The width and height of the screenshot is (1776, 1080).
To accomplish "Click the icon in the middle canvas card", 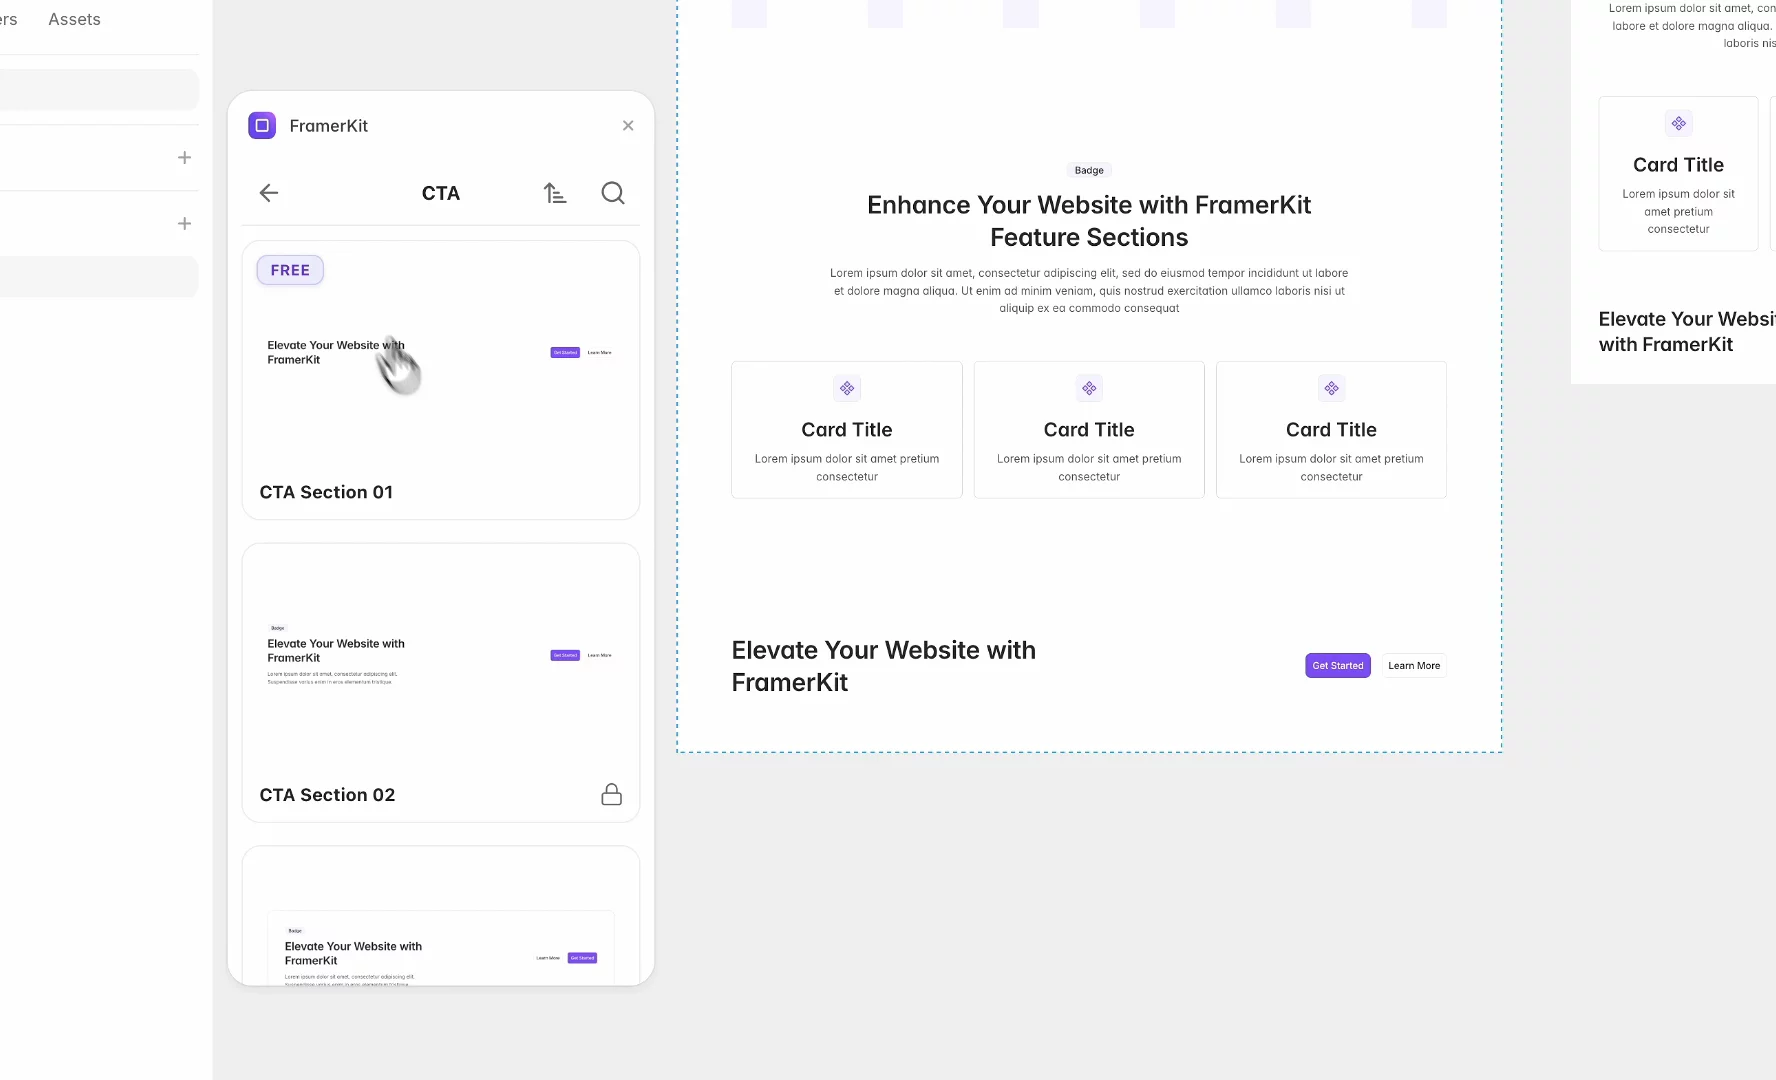I will (x=1089, y=388).
